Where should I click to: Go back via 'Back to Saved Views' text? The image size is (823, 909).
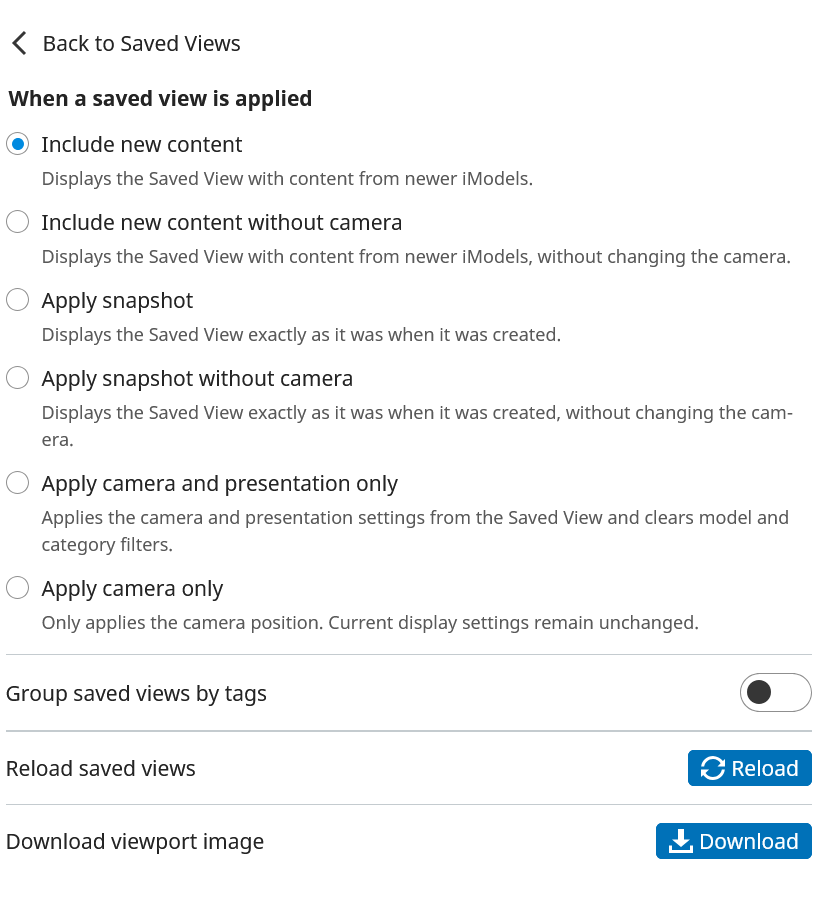[141, 43]
